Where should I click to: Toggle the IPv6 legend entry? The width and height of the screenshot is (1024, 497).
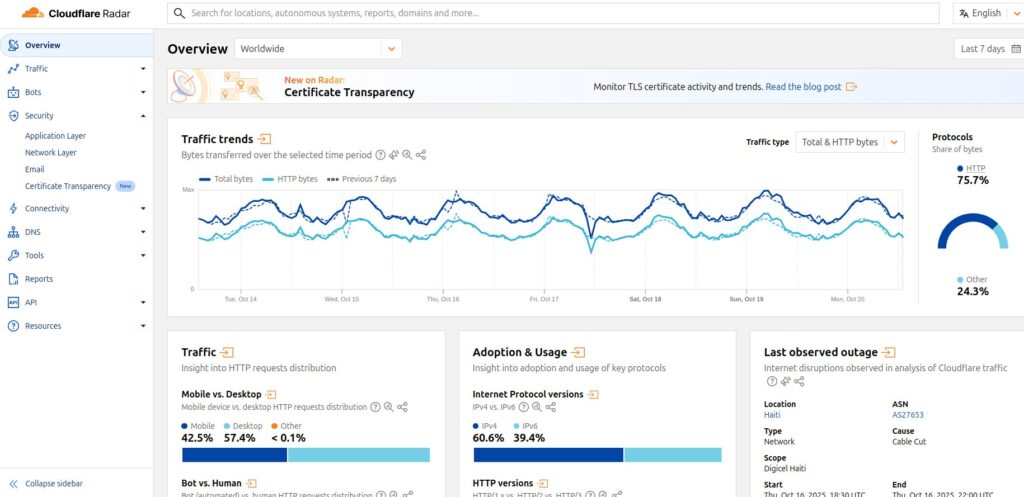pyautogui.click(x=526, y=426)
